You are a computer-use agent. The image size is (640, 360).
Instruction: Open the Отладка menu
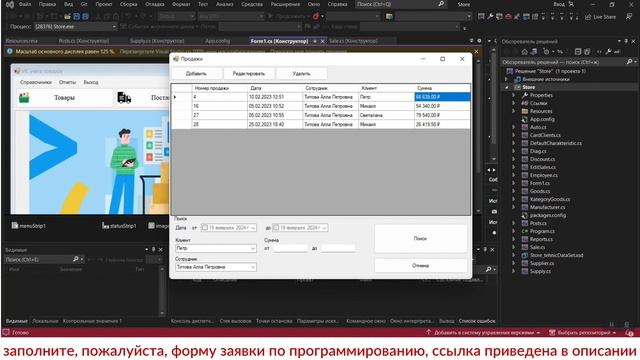point(155,4)
